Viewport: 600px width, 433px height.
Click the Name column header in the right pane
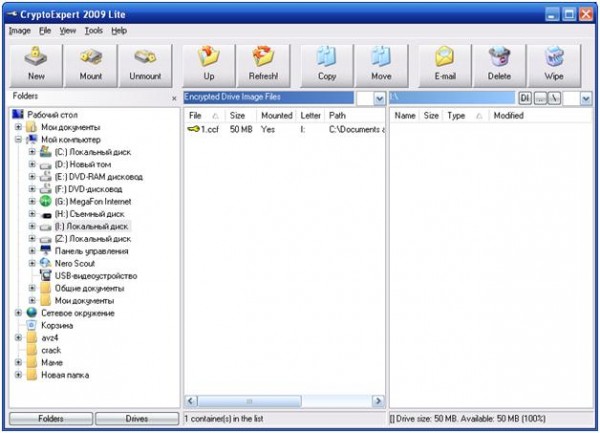pyautogui.click(x=405, y=116)
